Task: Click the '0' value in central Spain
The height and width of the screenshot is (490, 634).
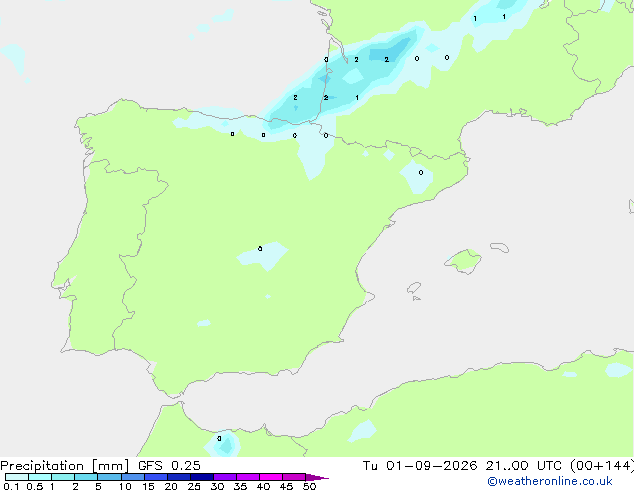Action: (260, 249)
